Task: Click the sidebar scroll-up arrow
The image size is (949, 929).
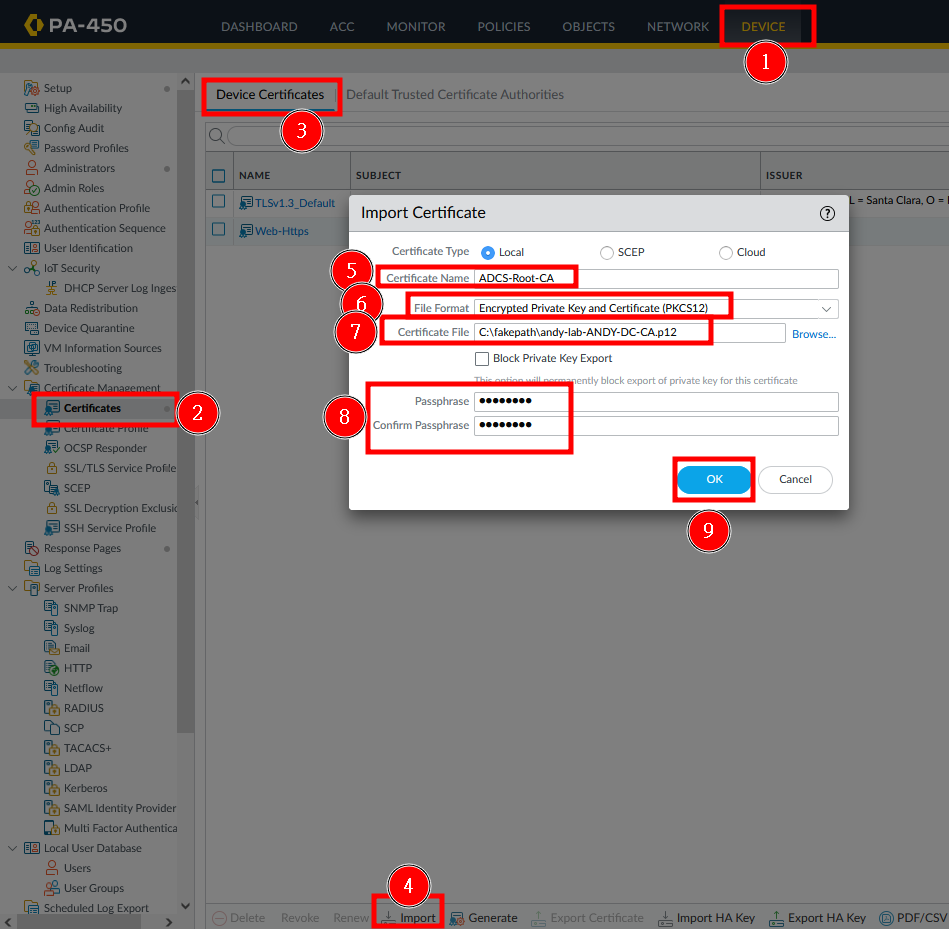Action: coord(185,81)
